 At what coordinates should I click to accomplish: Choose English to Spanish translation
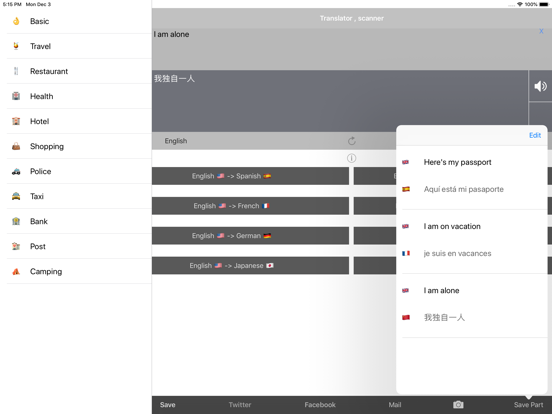pos(250,176)
